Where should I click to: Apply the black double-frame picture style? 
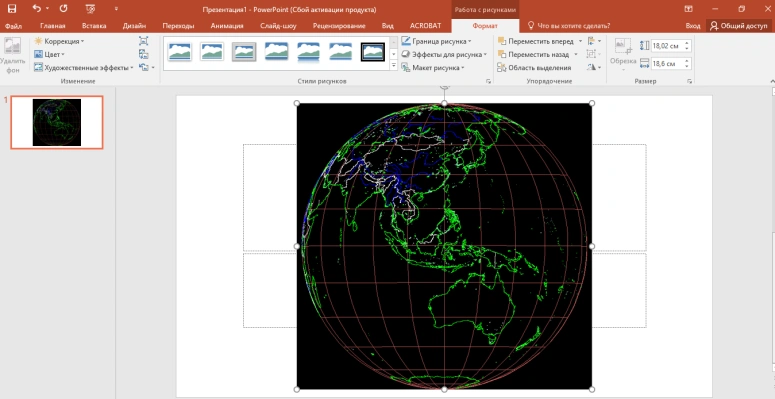click(x=373, y=52)
